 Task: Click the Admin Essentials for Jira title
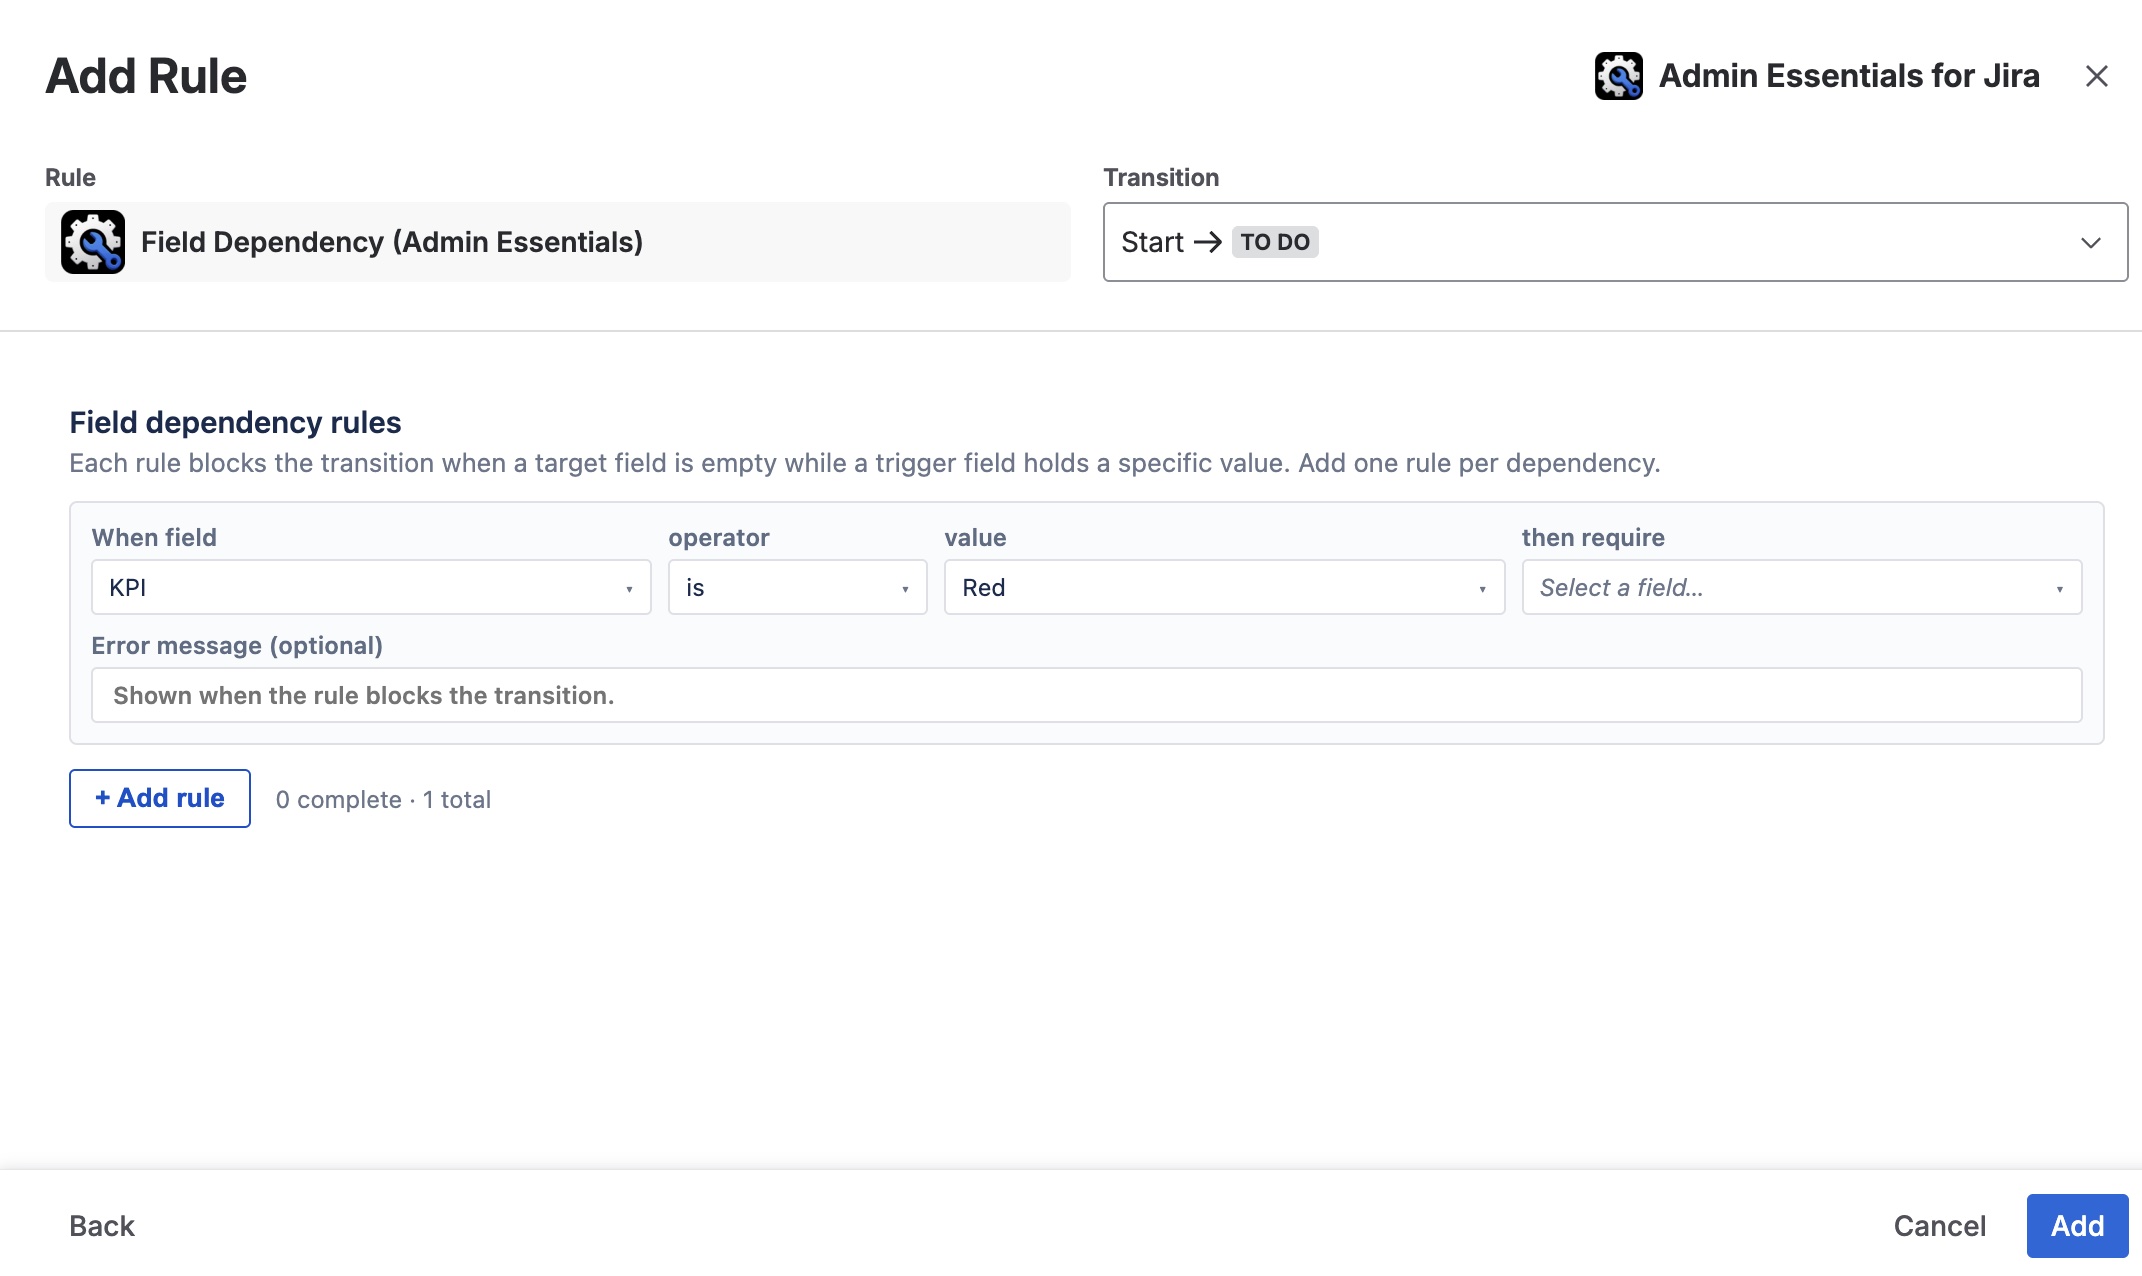[x=1849, y=76]
